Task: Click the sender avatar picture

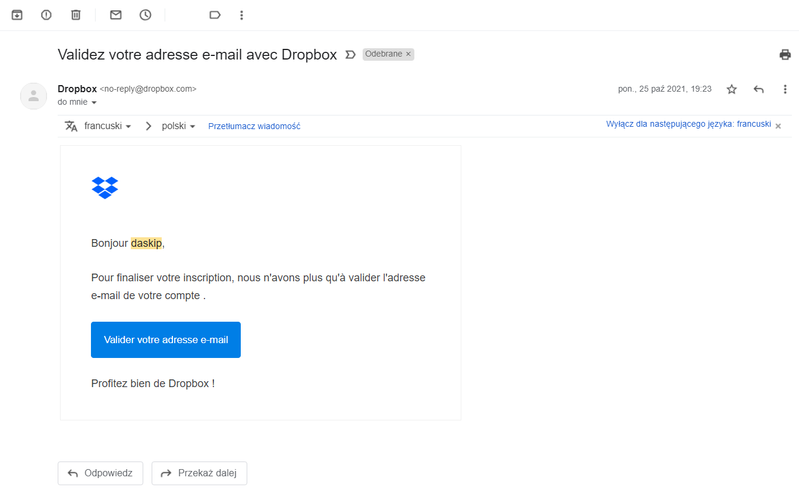Action: click(33, 96)
